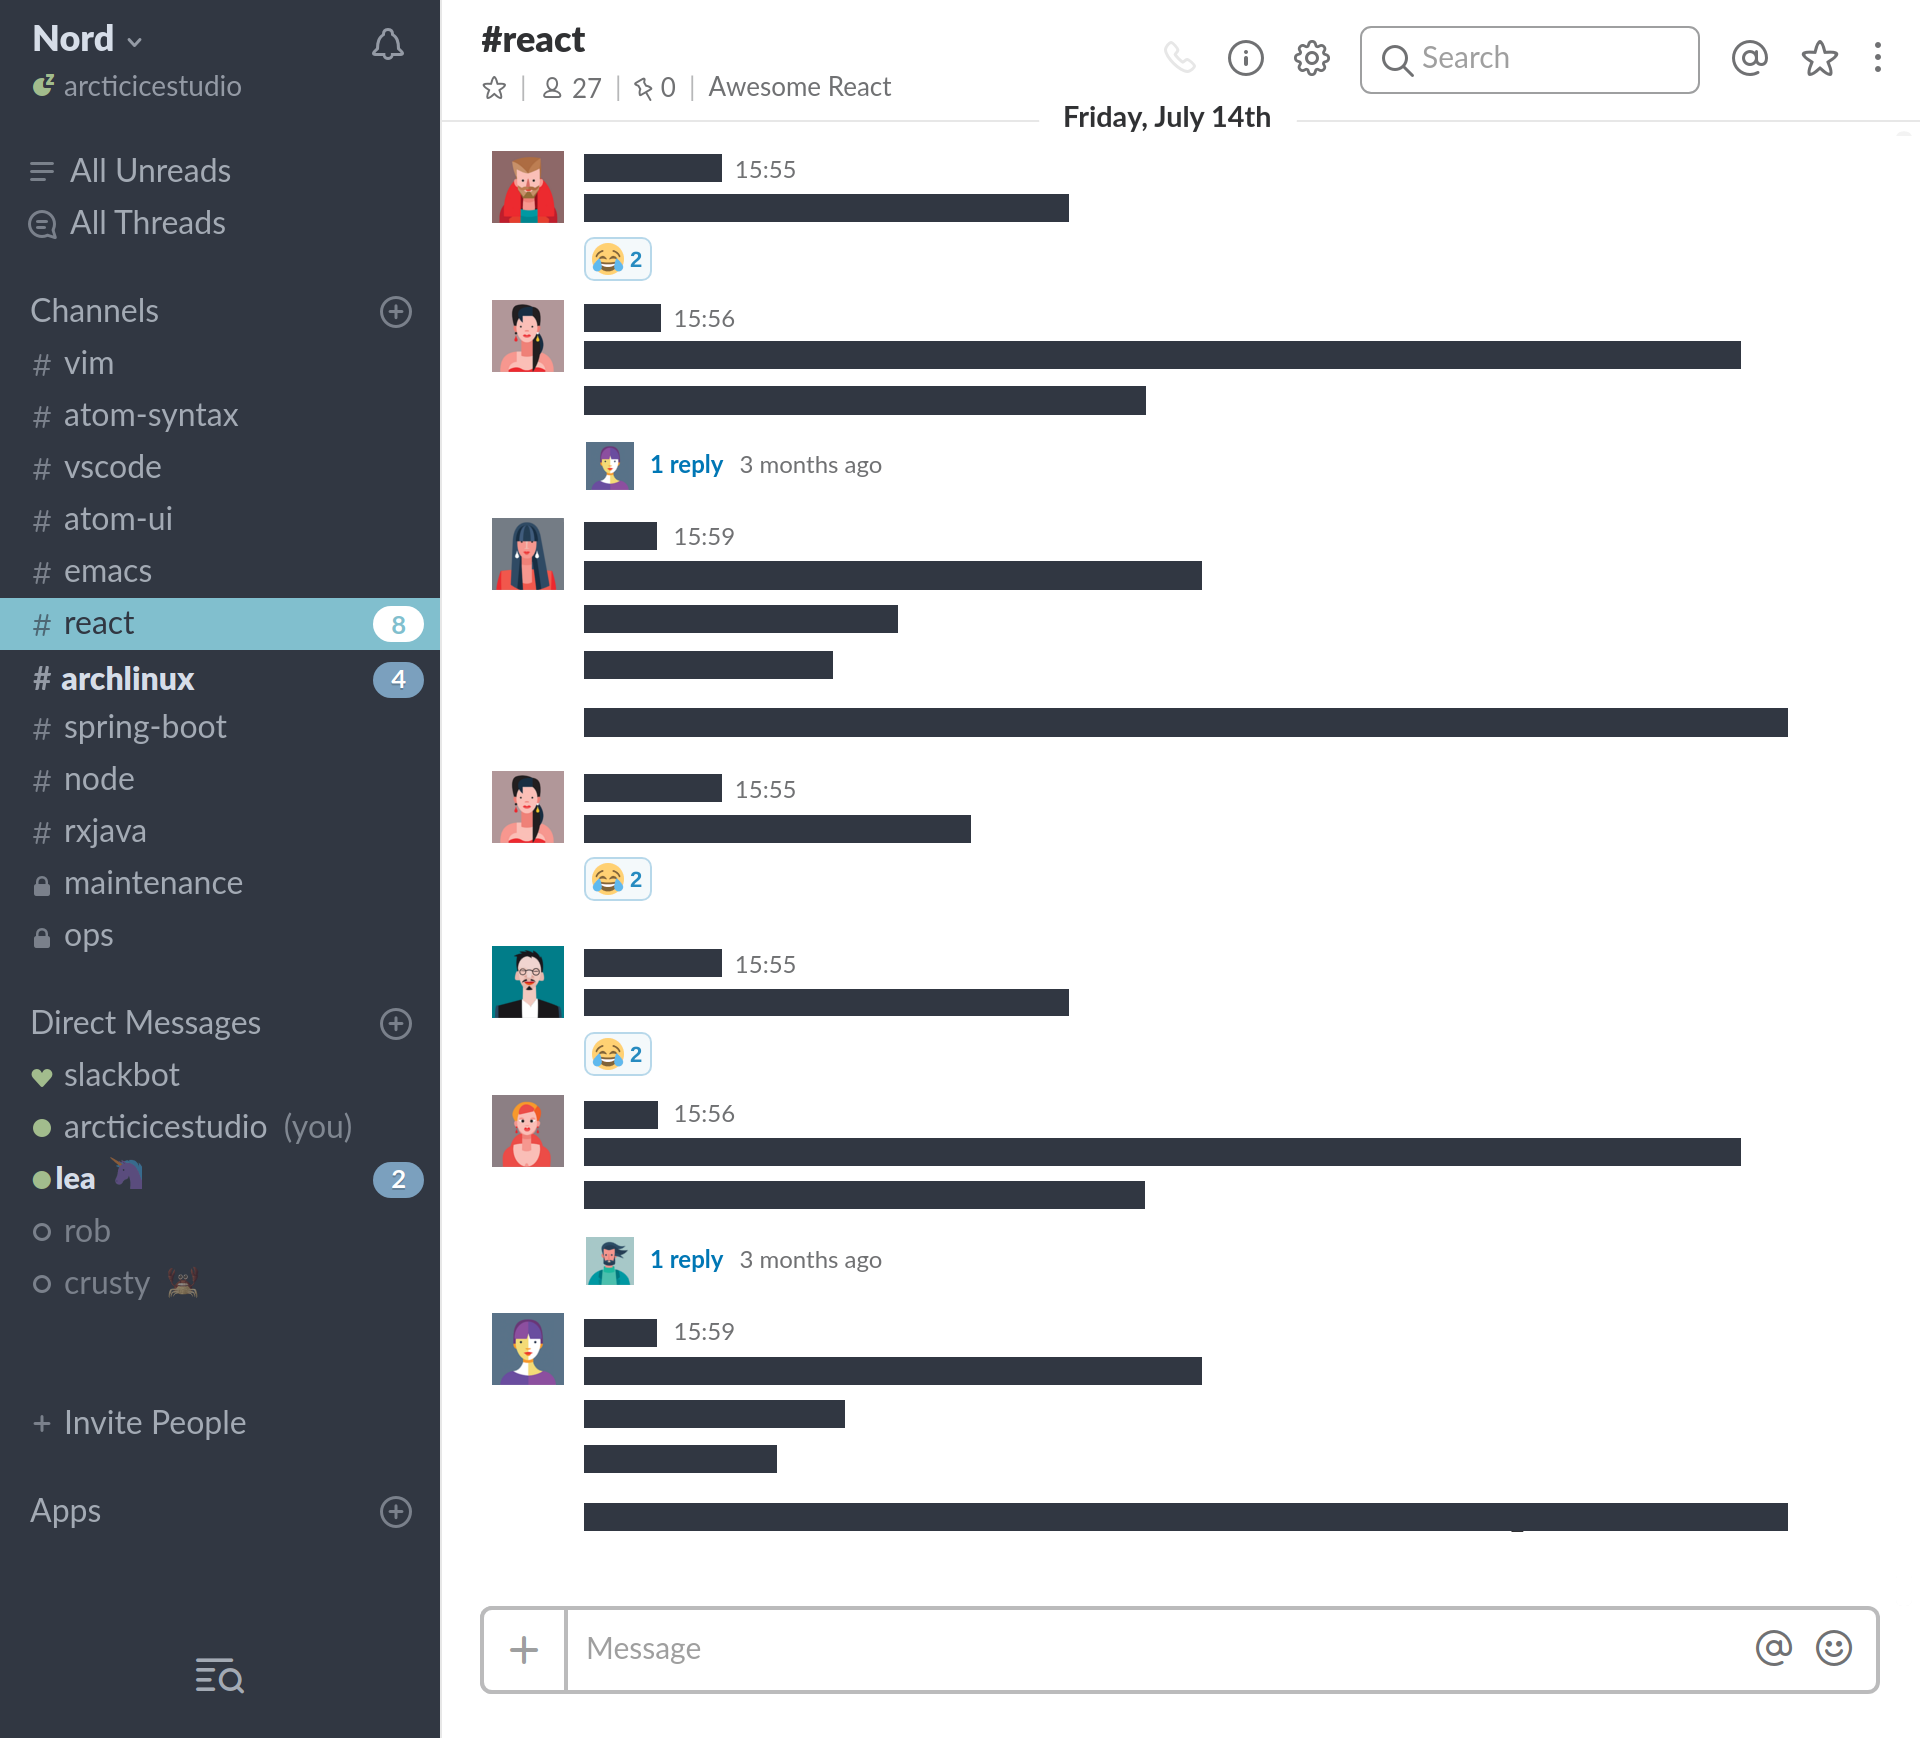This screenshot has width=1920, height=1738.
Task: Click the + button in the message input area
Action: (x=522, y=1646)
